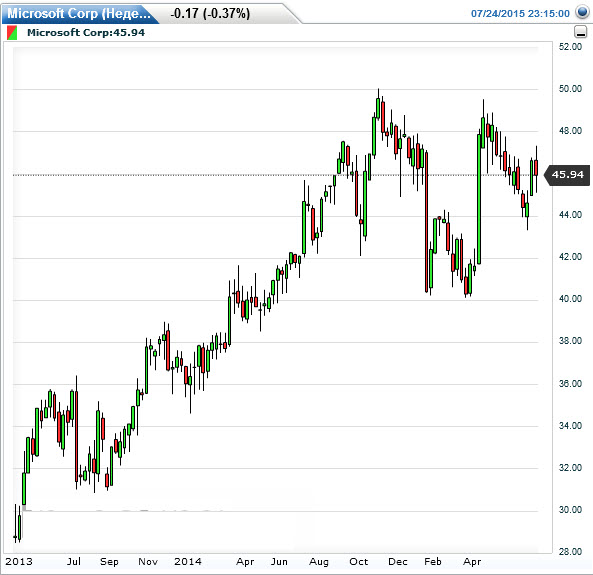
Task: Click the minimize panel icon below the globe
Action: (580, 32)
